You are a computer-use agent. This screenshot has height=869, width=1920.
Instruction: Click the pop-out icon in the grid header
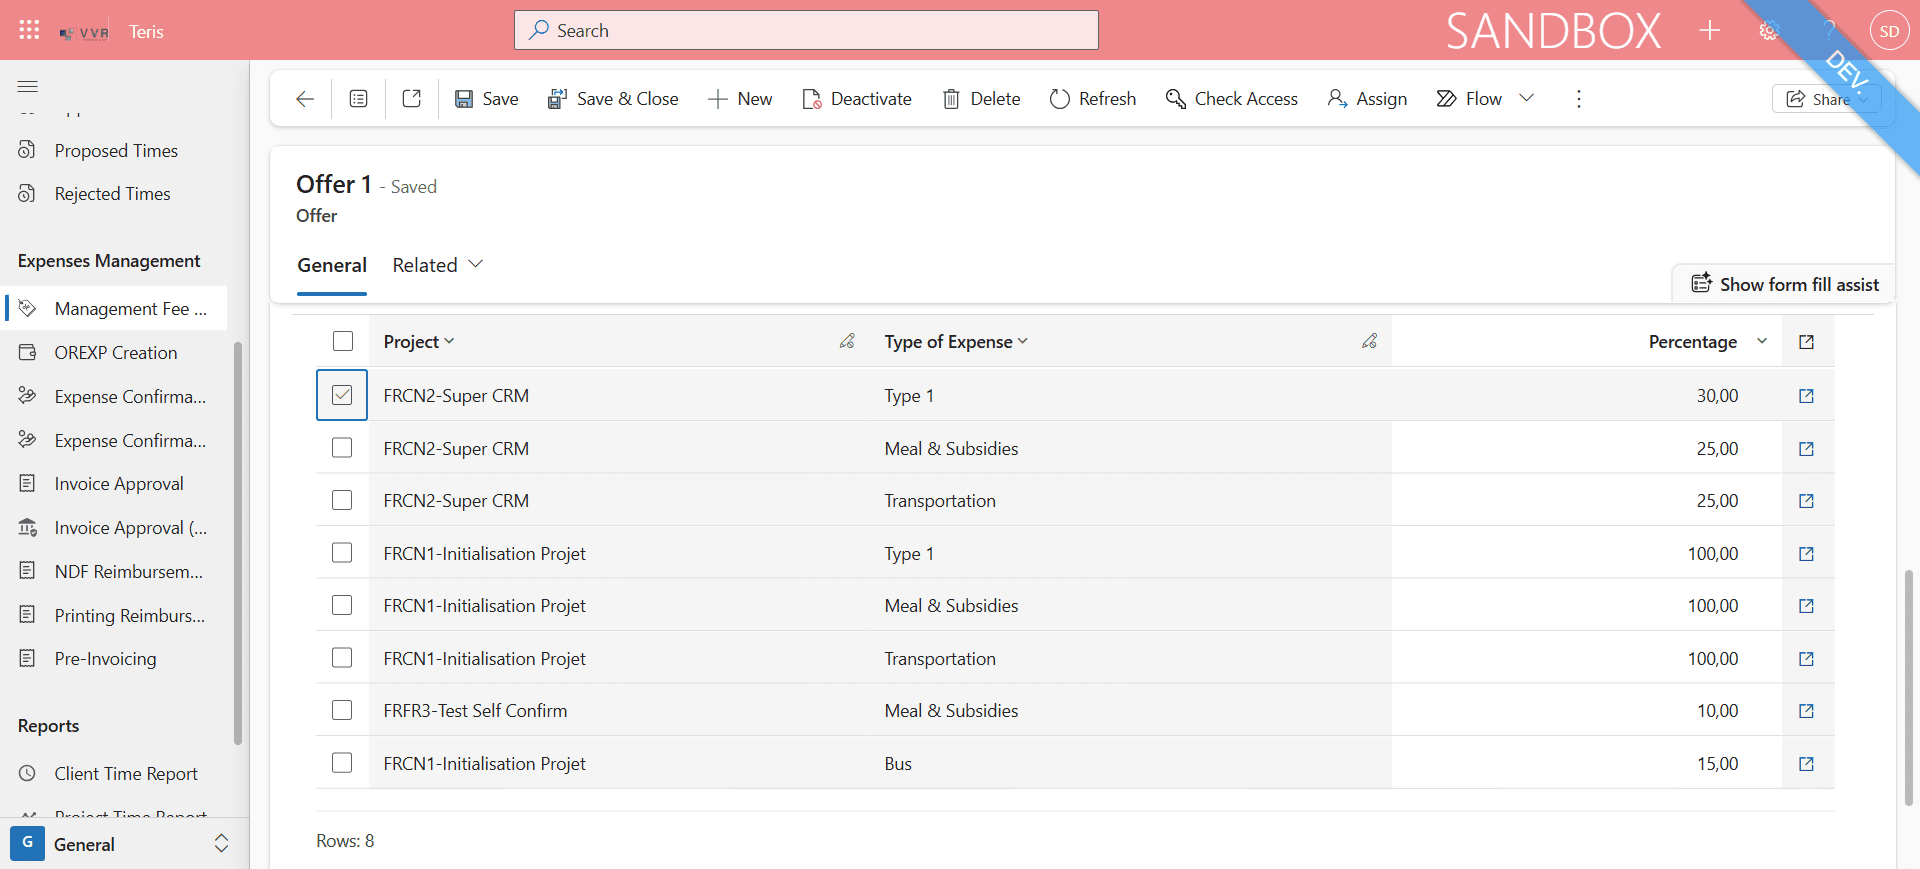tap(1806, 342)
